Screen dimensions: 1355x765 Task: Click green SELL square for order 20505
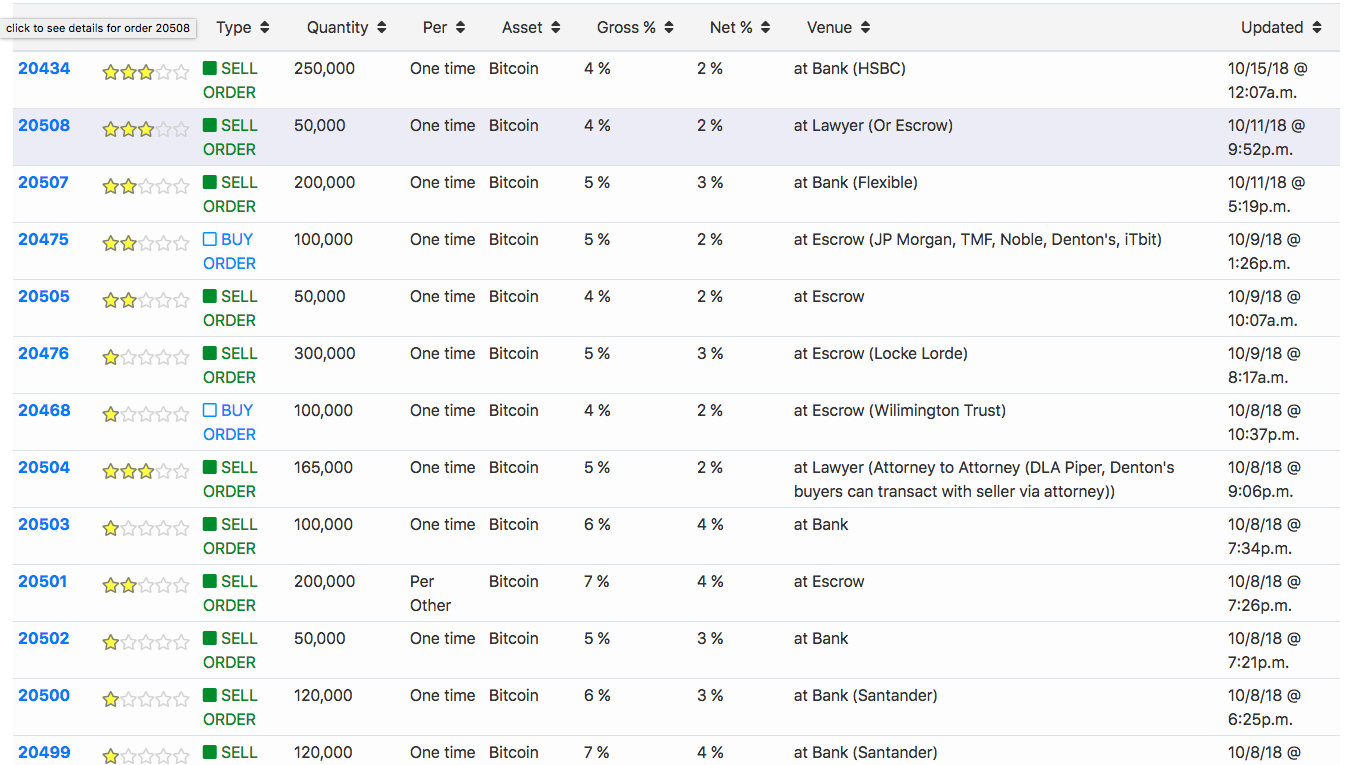click(x=210, y=297)
